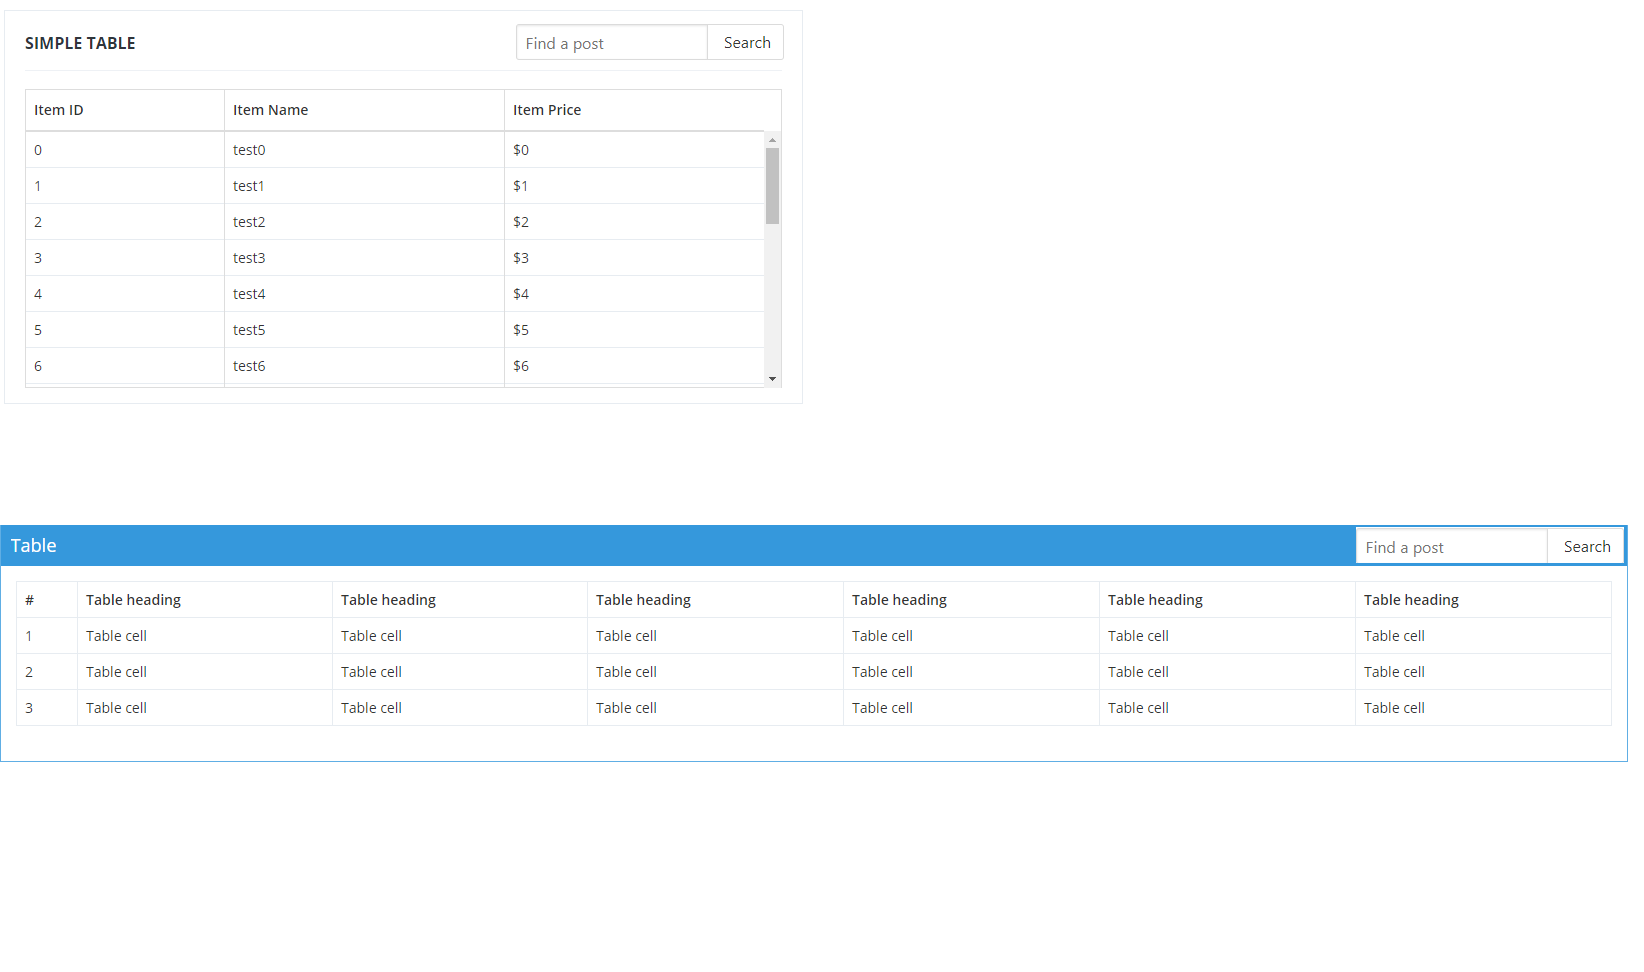Select the # column header in Table
Image resolution: width=1644 pixels, height=972 pixels.
pos(30,599)
